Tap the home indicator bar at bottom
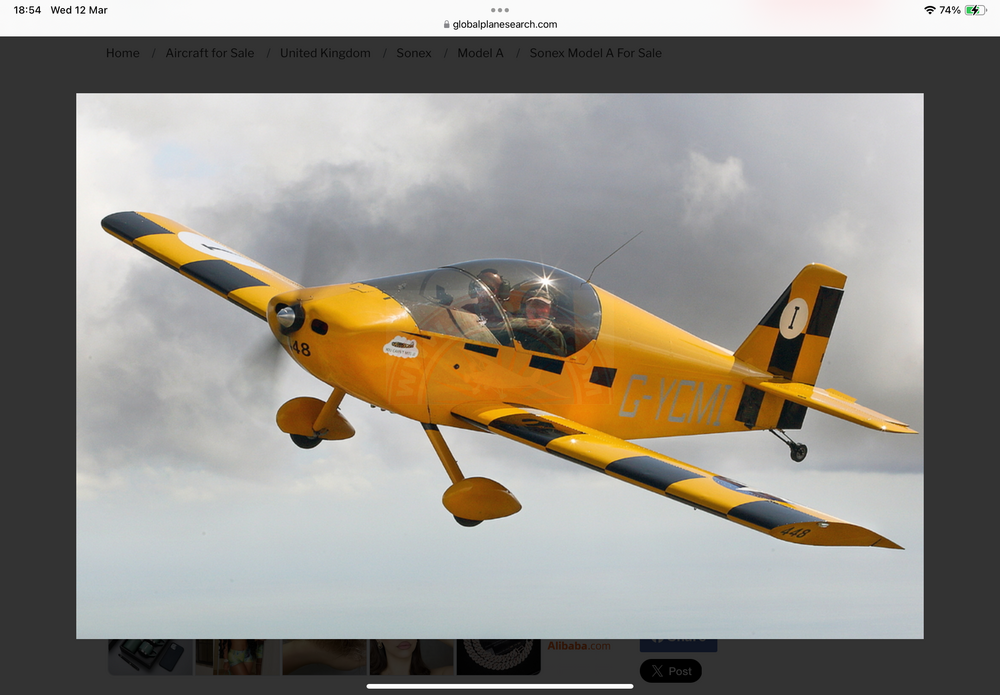Viewport: 1000px width, 695px height. pyautogui.click(x=500, y=686)
